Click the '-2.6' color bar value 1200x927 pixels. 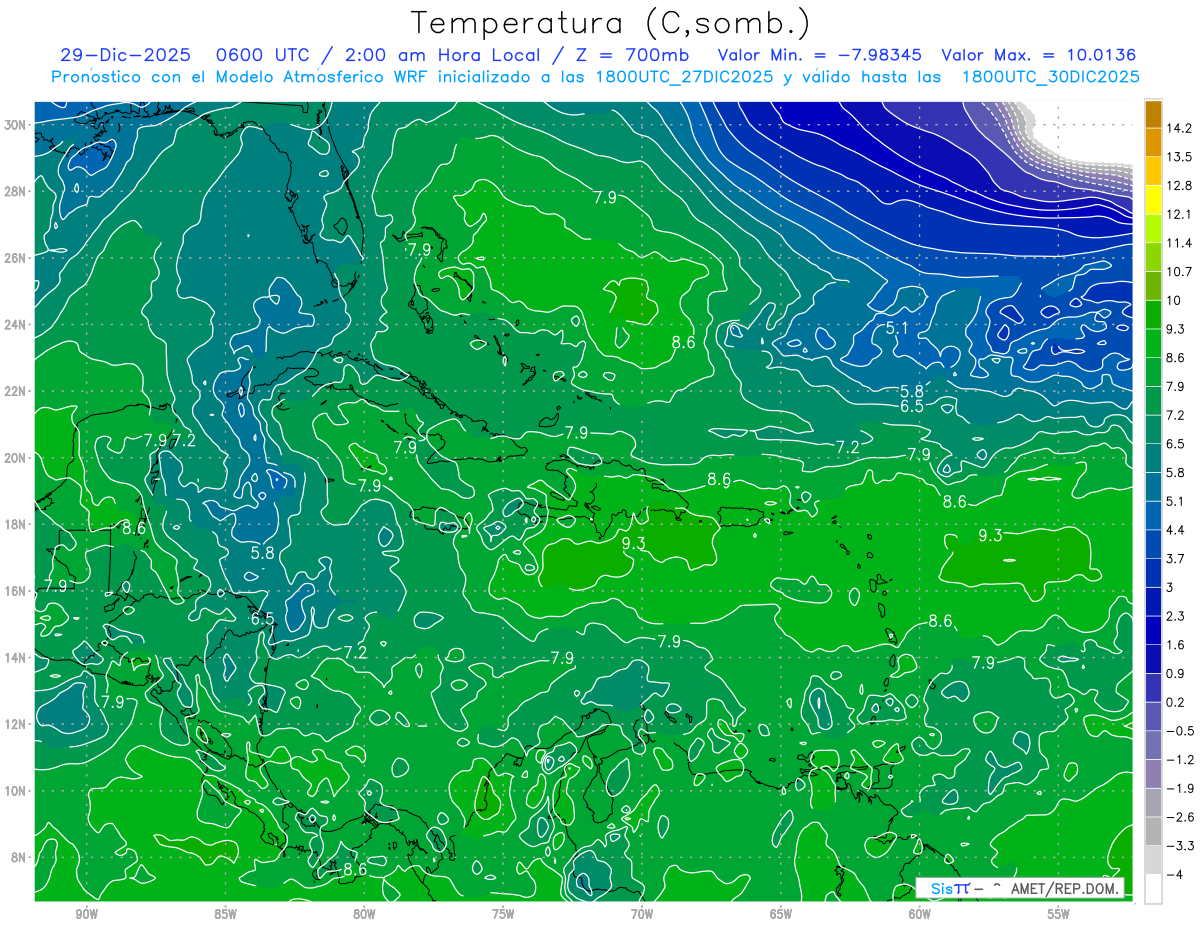1180,817
